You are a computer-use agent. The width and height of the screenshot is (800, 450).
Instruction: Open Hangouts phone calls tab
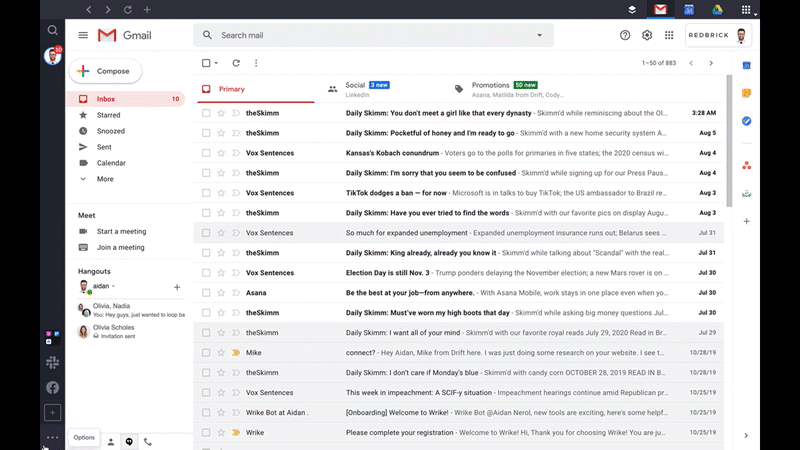pos(148,442)
